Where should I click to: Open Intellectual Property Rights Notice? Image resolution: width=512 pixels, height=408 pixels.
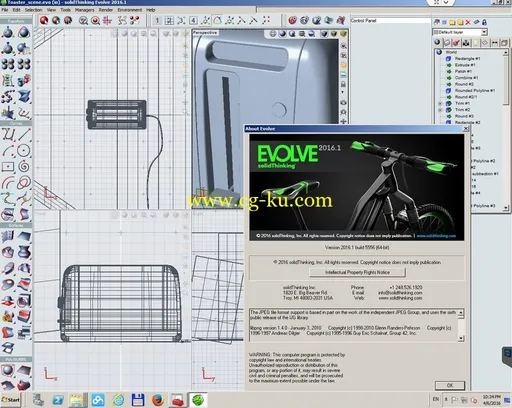point(357,272)
